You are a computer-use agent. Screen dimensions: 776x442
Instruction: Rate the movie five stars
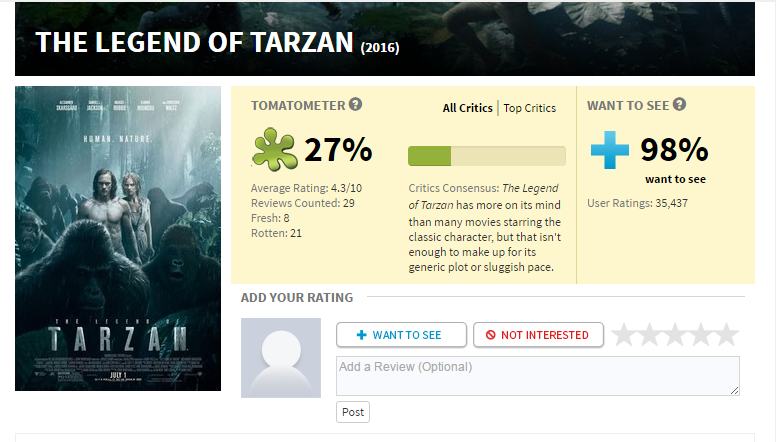[727, 335]
